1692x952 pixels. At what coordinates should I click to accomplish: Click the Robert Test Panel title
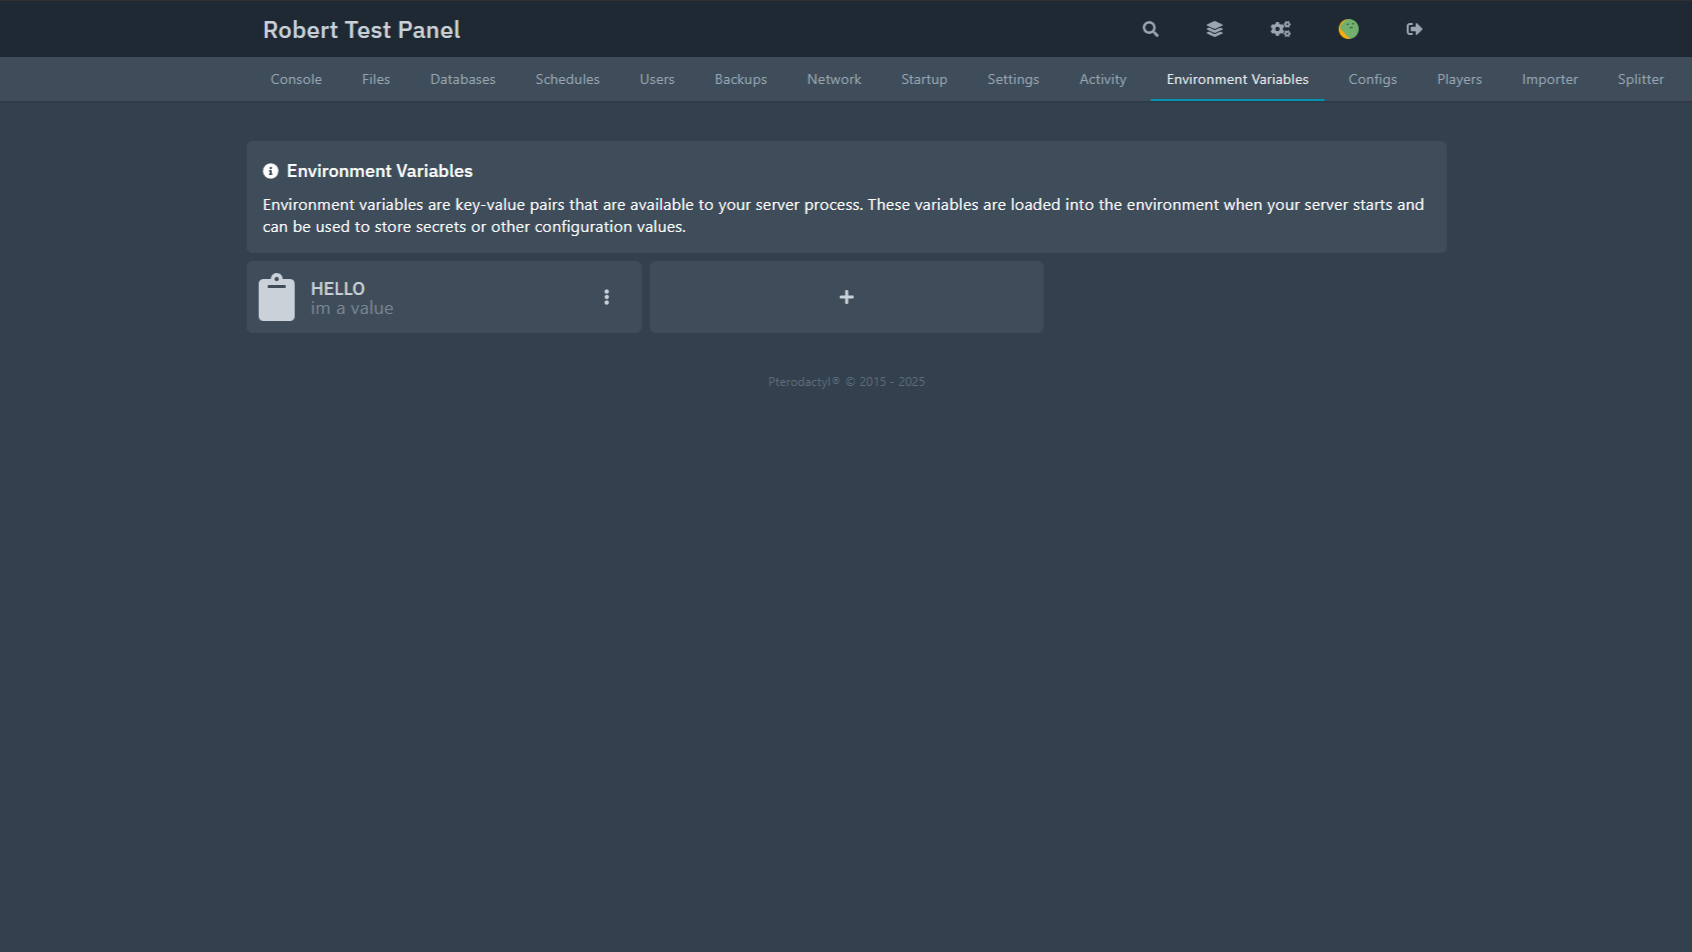(x=361, y=30)
